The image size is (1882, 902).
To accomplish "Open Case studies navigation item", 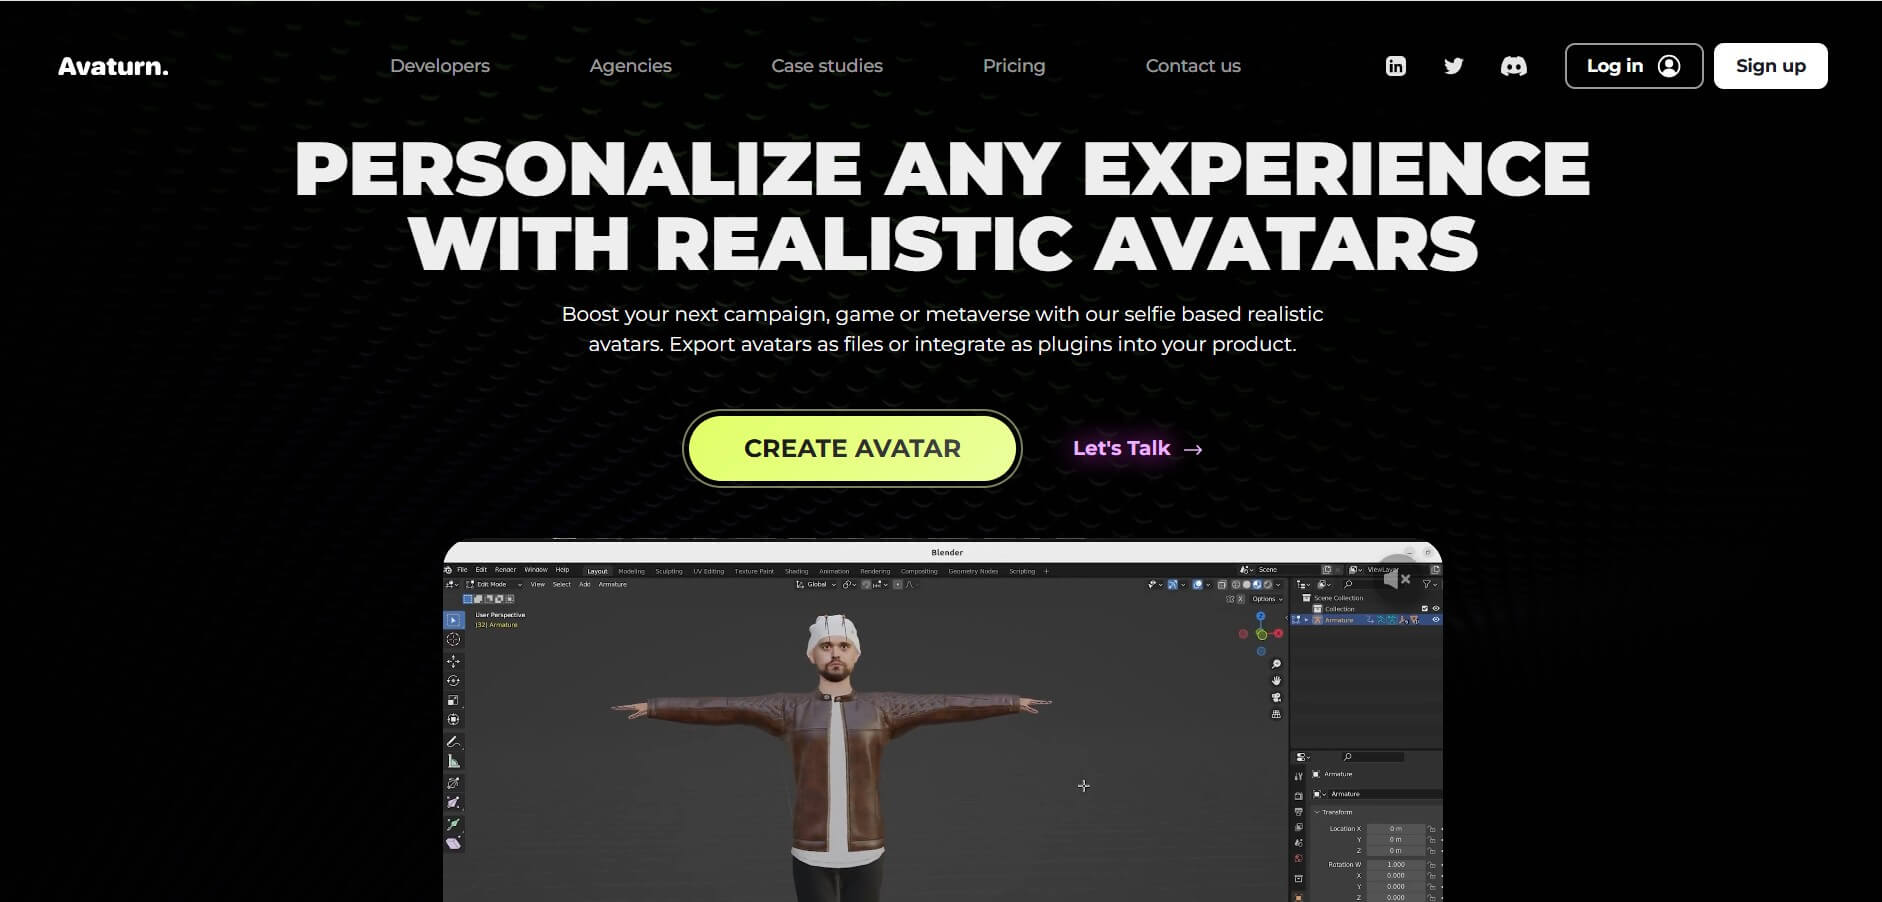I will tap(827, 66).
